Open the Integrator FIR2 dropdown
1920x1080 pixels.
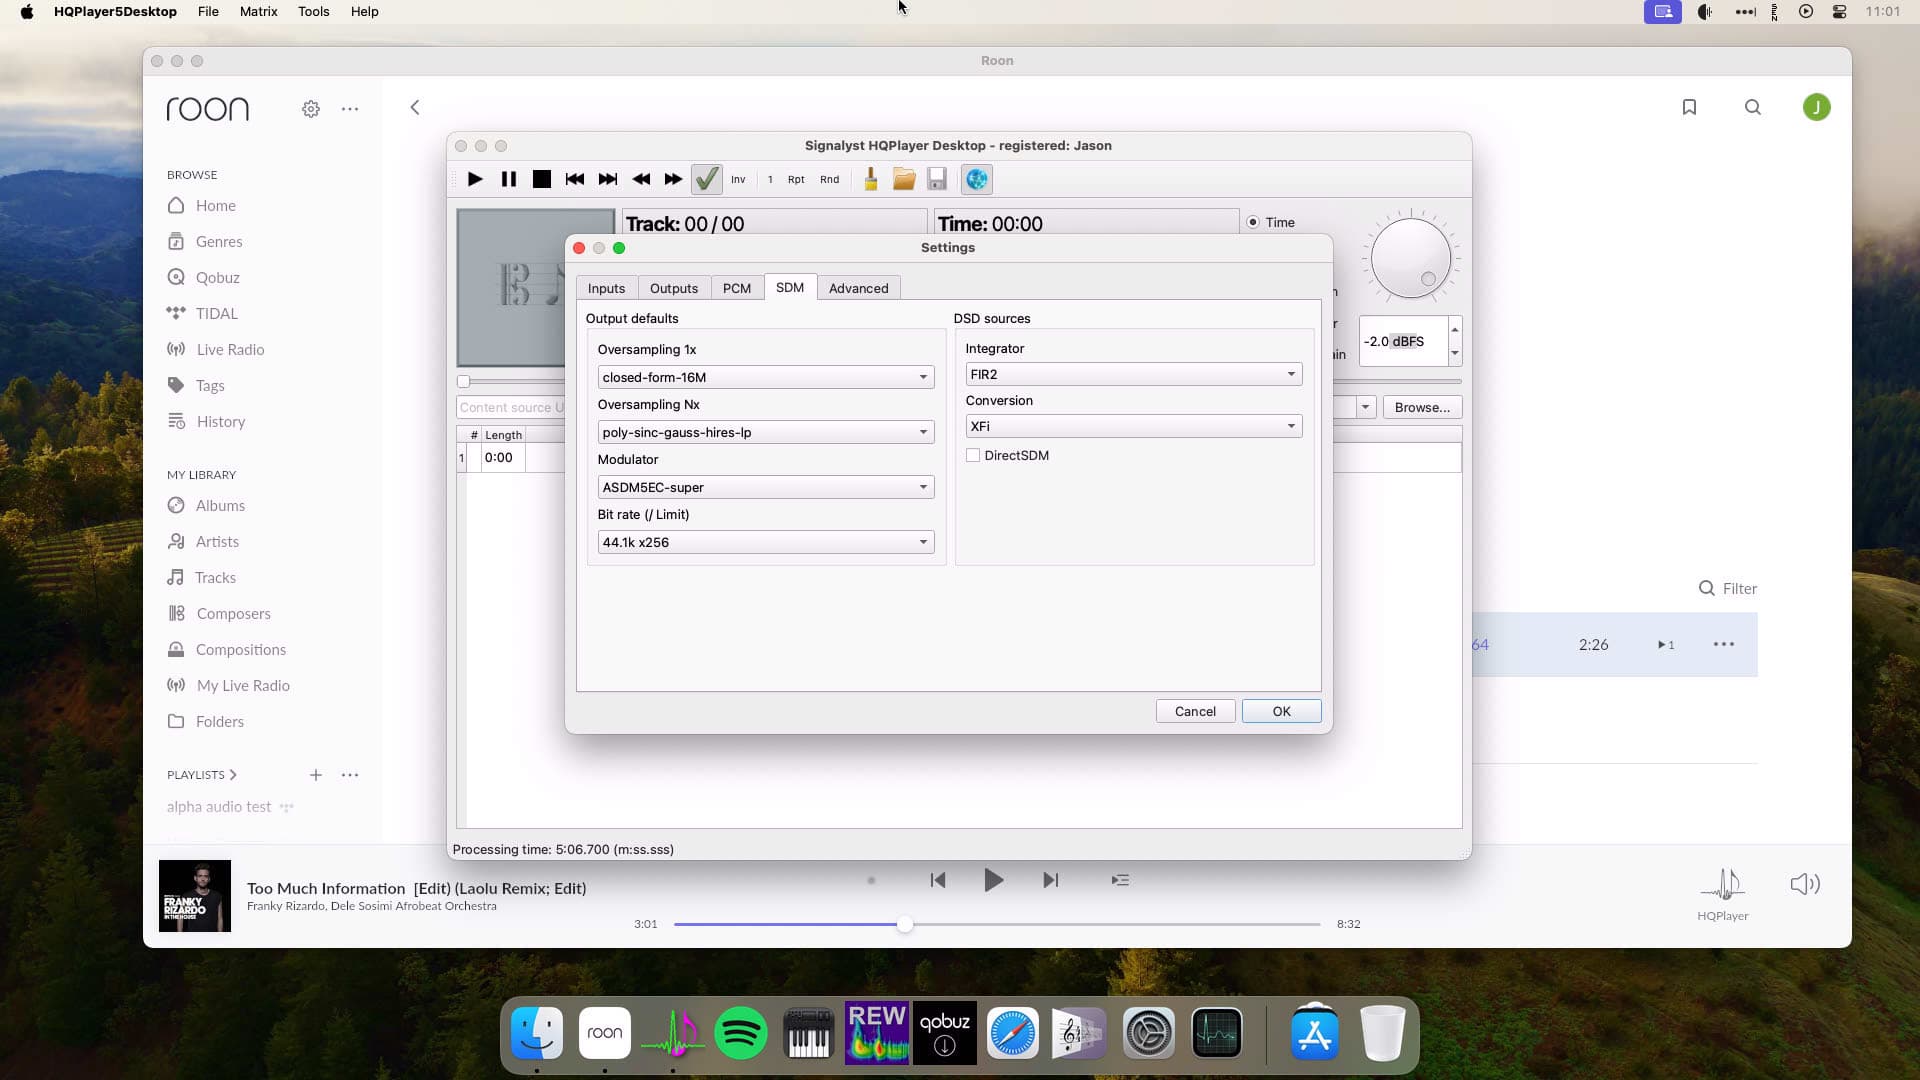click(x=1134, y=374)
